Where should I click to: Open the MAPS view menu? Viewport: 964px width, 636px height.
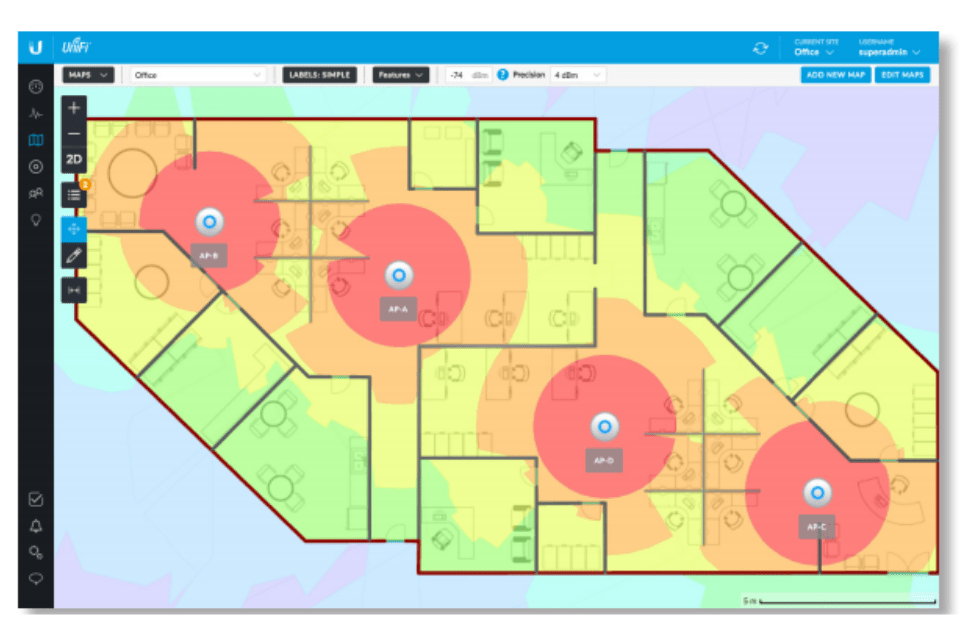pyautogui.click(x=88, y=75)
